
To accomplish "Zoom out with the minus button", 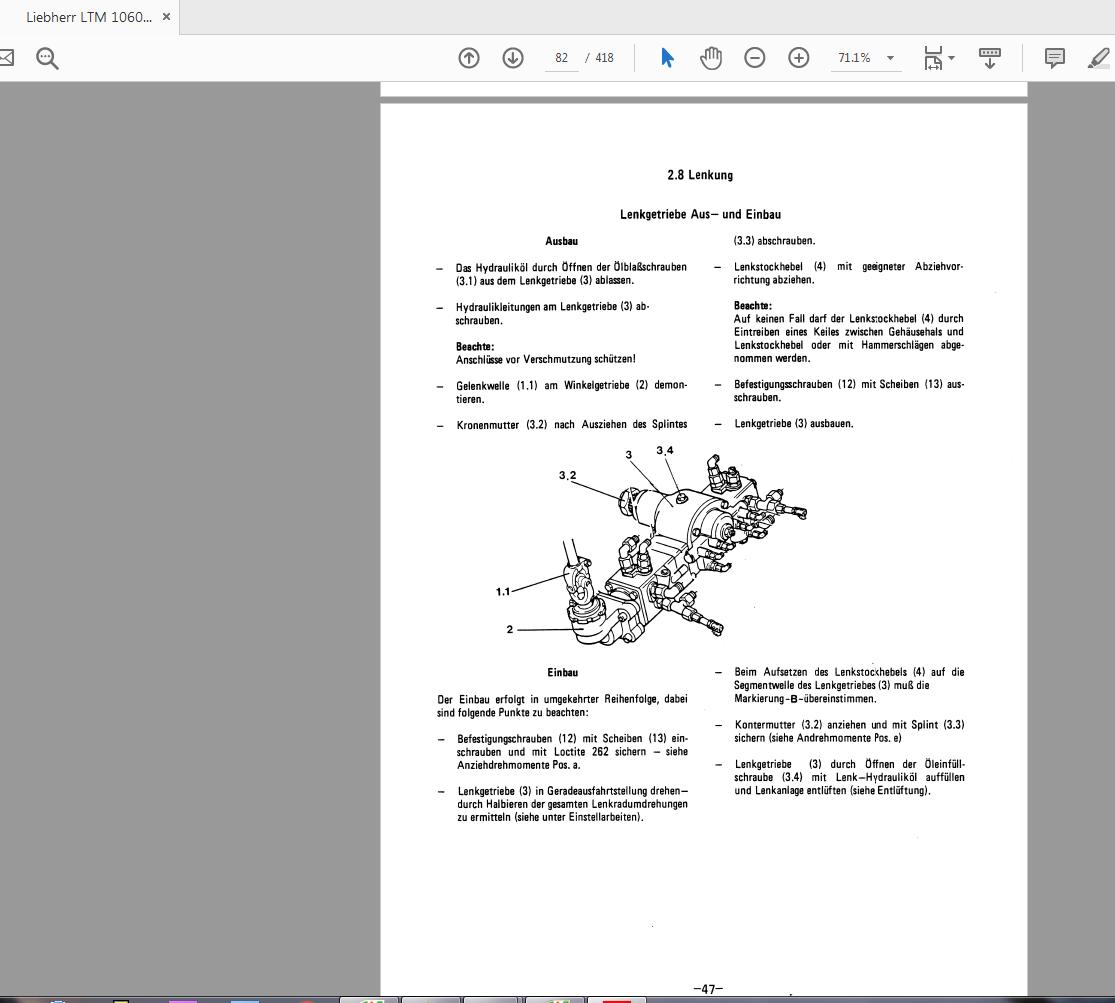I will (754, 58).
